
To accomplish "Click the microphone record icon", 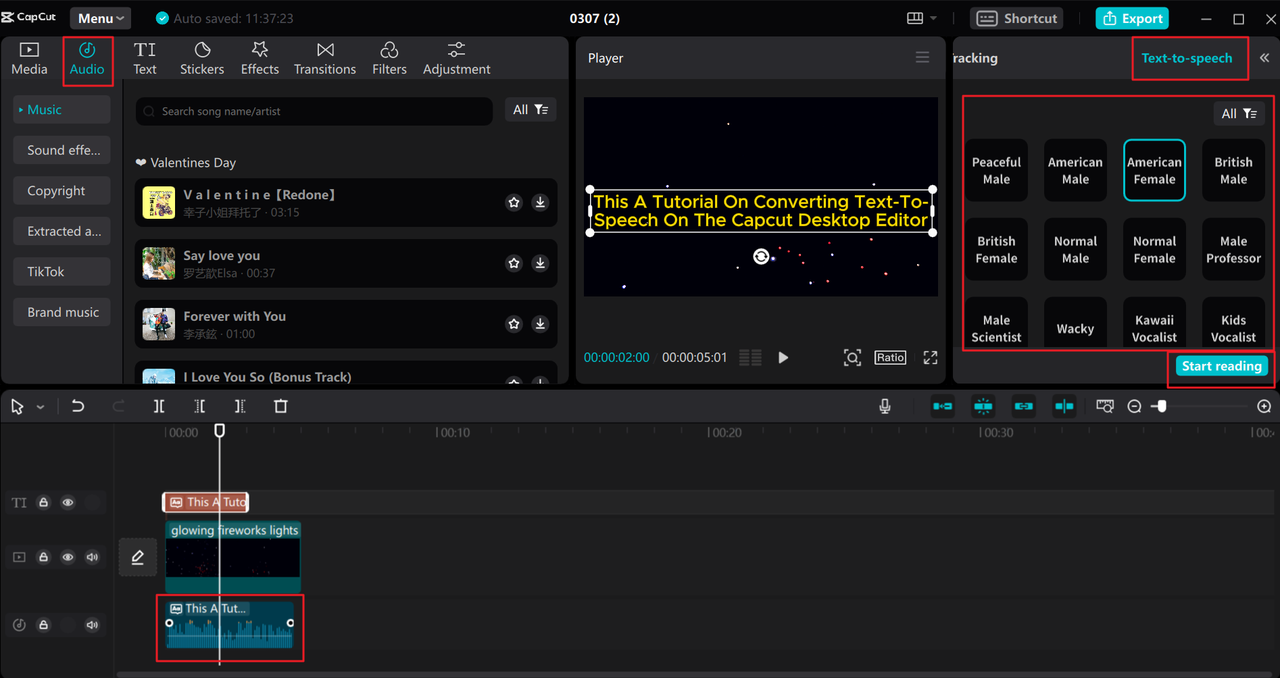I will (885, 406).
